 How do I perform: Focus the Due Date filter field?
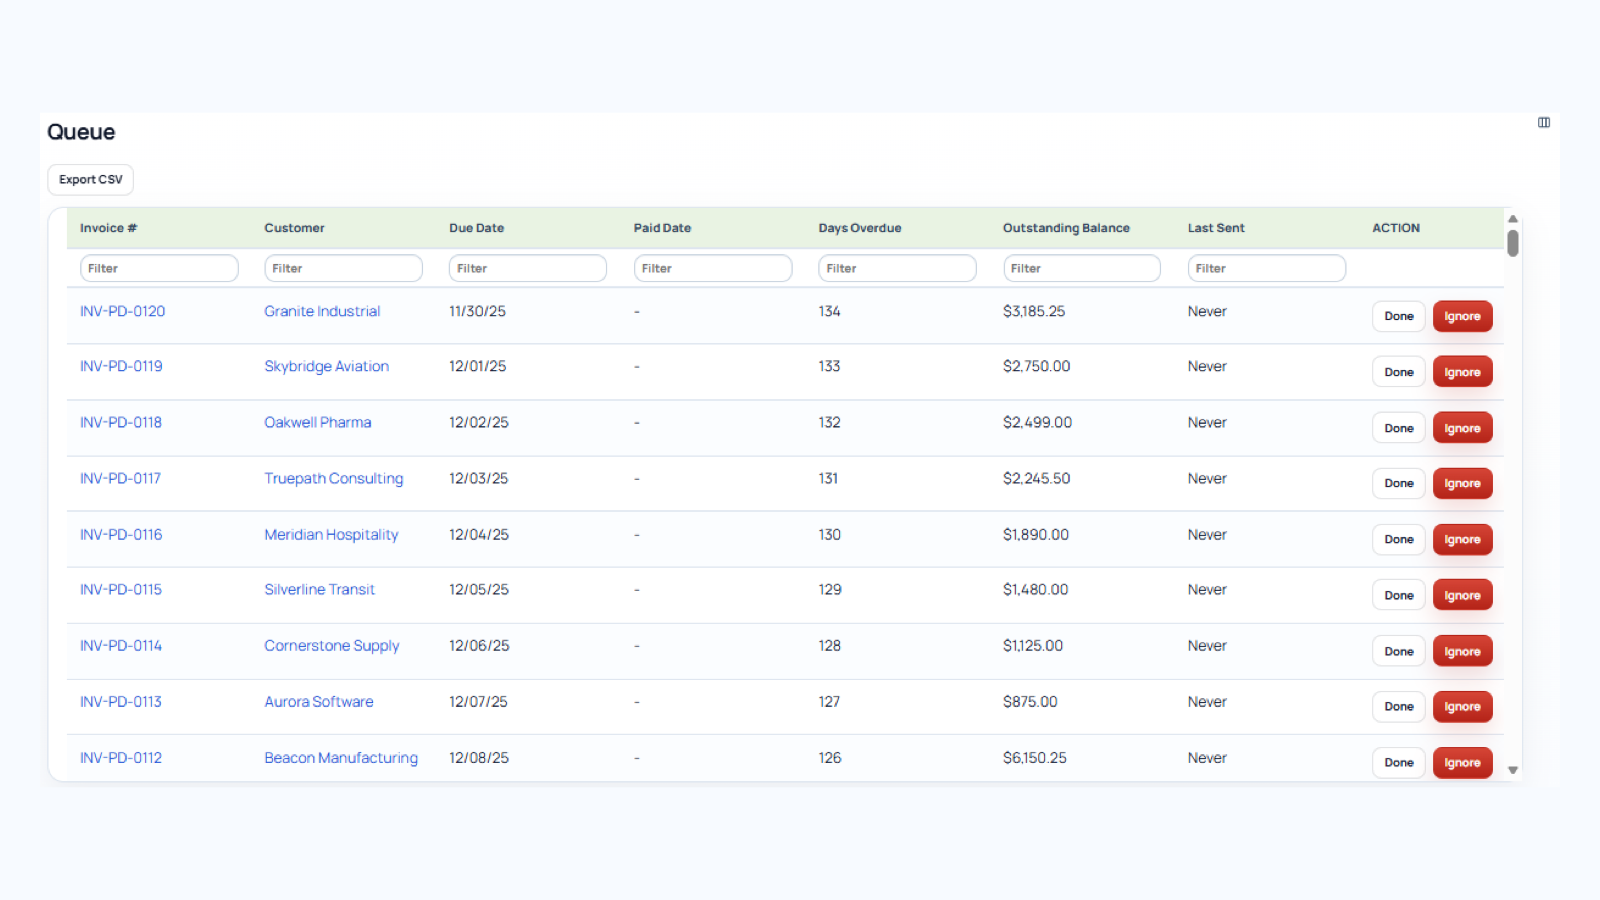click(528, 268)
